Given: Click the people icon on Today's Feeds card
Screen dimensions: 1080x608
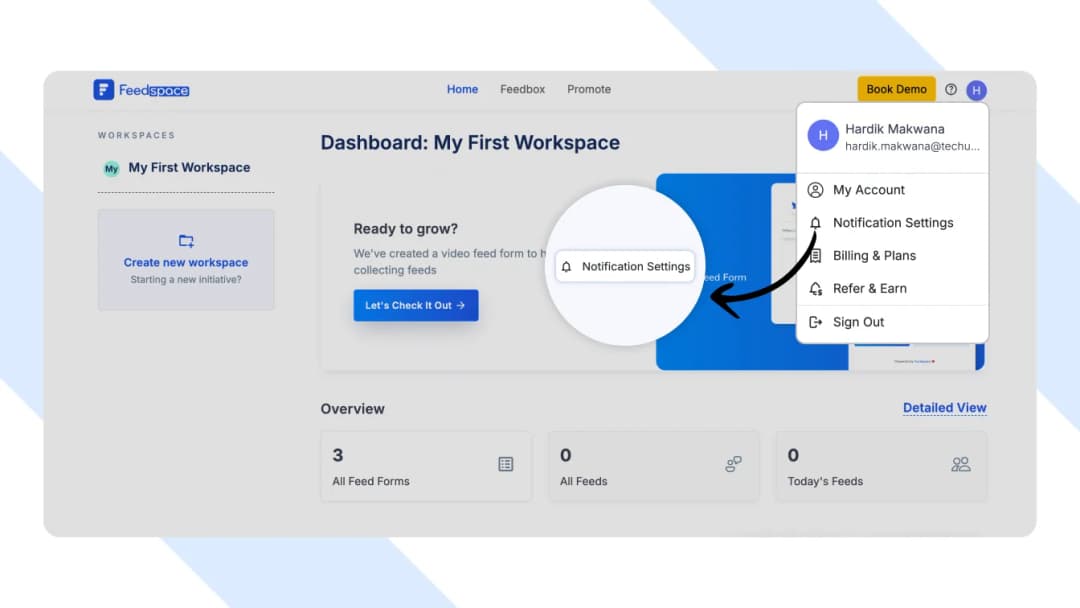Looking at the screenshot, I should pos(961,465).
